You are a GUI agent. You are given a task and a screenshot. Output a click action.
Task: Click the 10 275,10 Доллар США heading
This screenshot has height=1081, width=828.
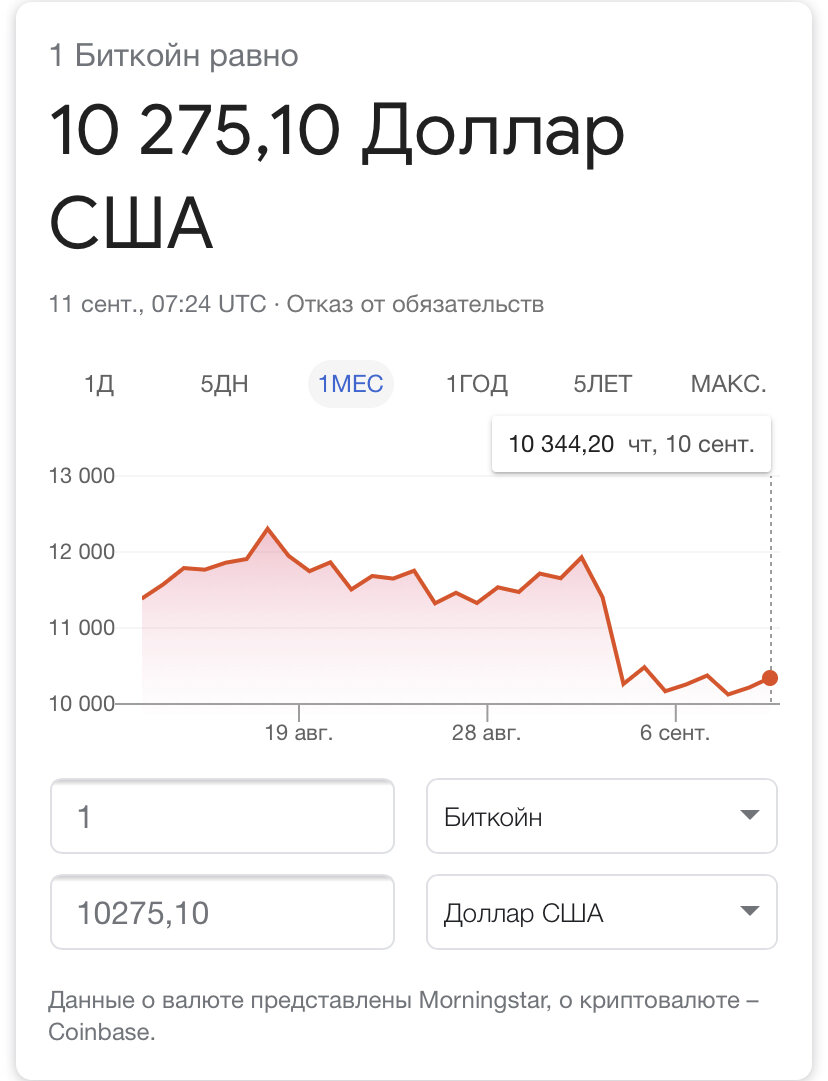point(337,176)
